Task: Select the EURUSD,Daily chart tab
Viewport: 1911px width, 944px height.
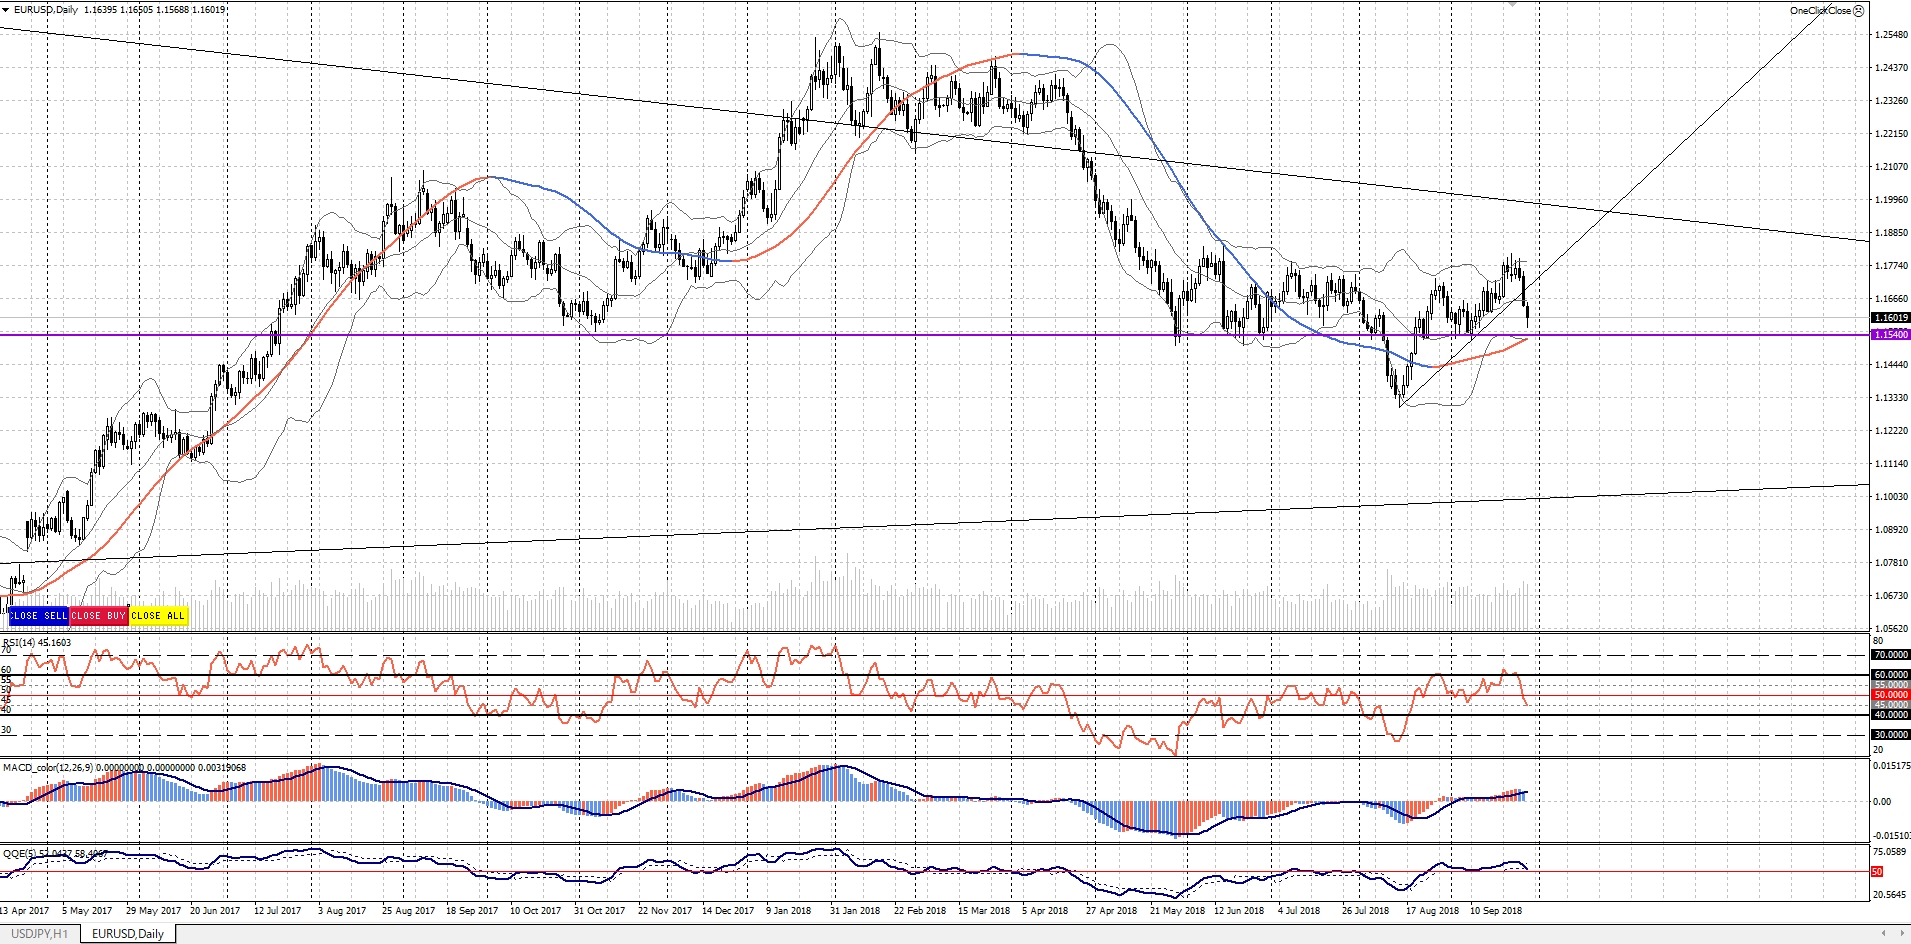Action: (127, 934)
